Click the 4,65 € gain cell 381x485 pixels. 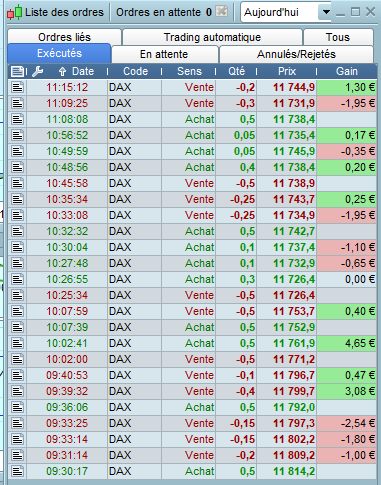click(x=347, y=343)
